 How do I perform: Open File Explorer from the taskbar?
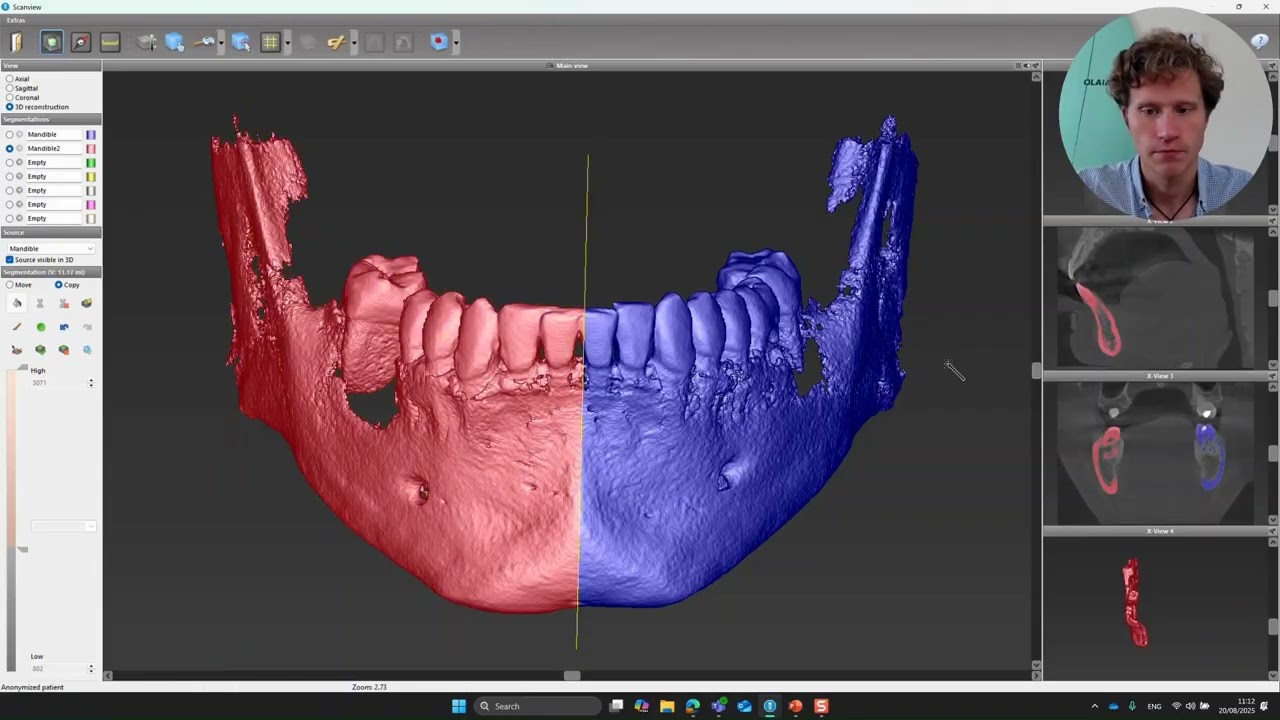[x=667, y=706]
